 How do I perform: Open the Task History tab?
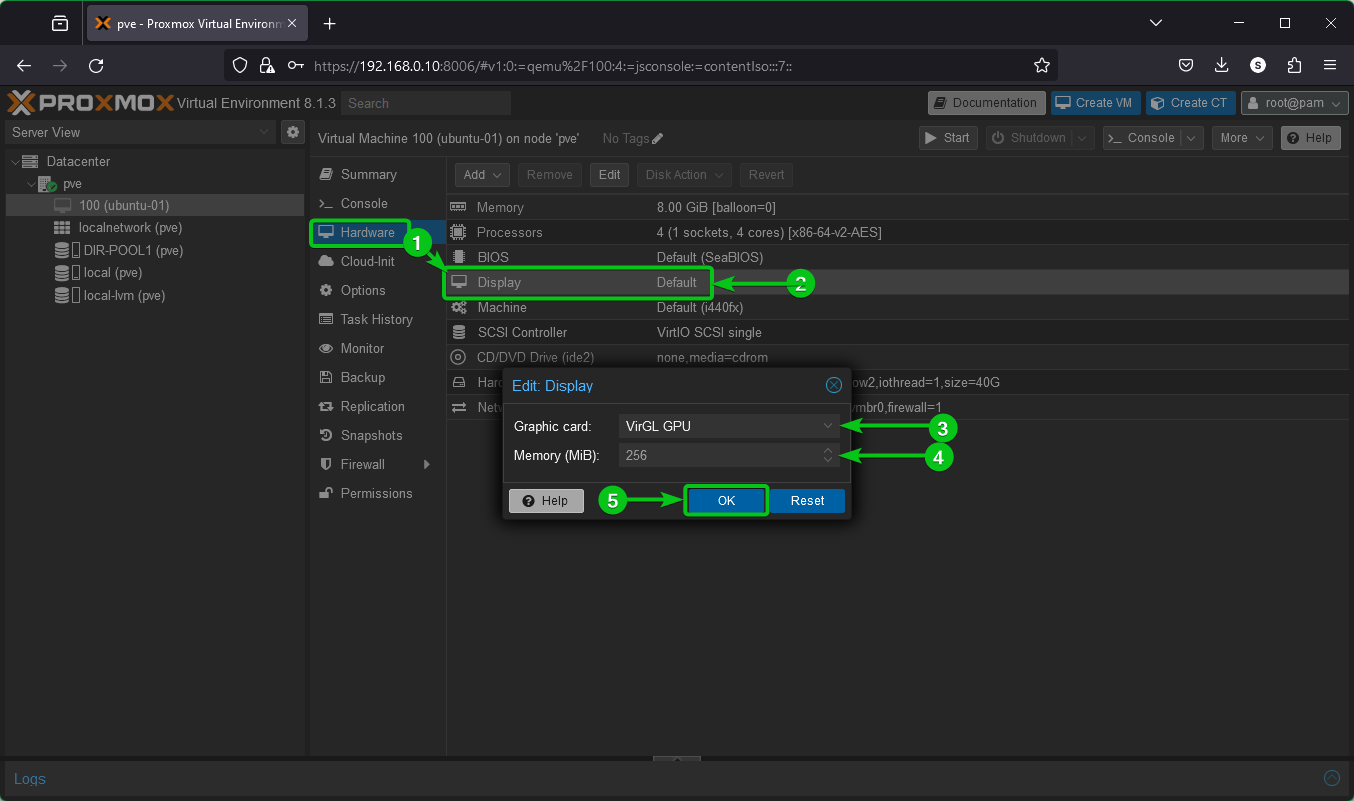[378, 319]
